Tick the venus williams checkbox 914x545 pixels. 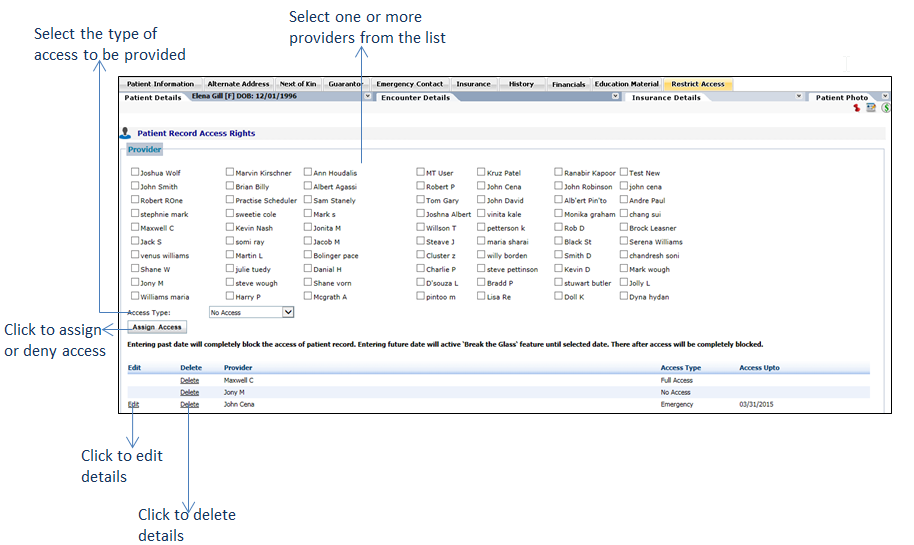coord(135,255)
